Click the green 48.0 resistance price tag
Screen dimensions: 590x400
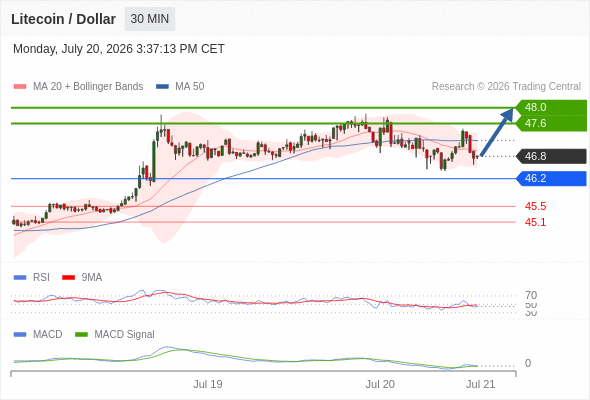pos(551,107)
